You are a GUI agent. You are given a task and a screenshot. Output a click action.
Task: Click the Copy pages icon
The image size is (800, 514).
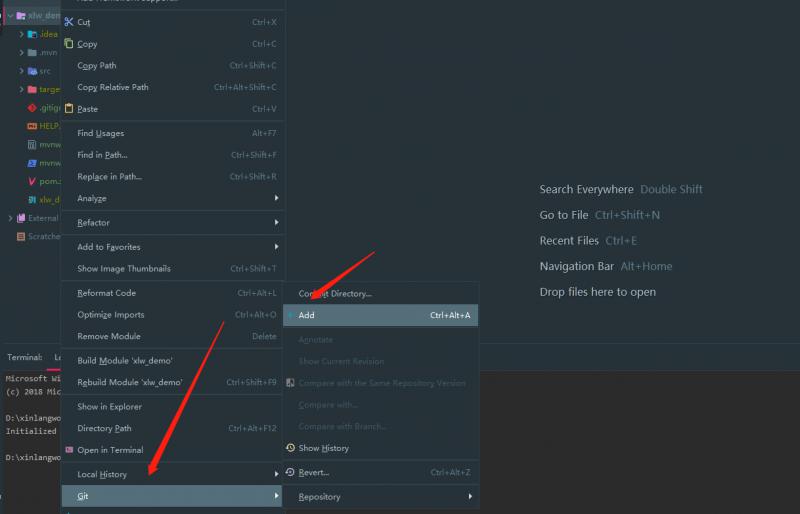pyautogui.click(x=69, y=43)
